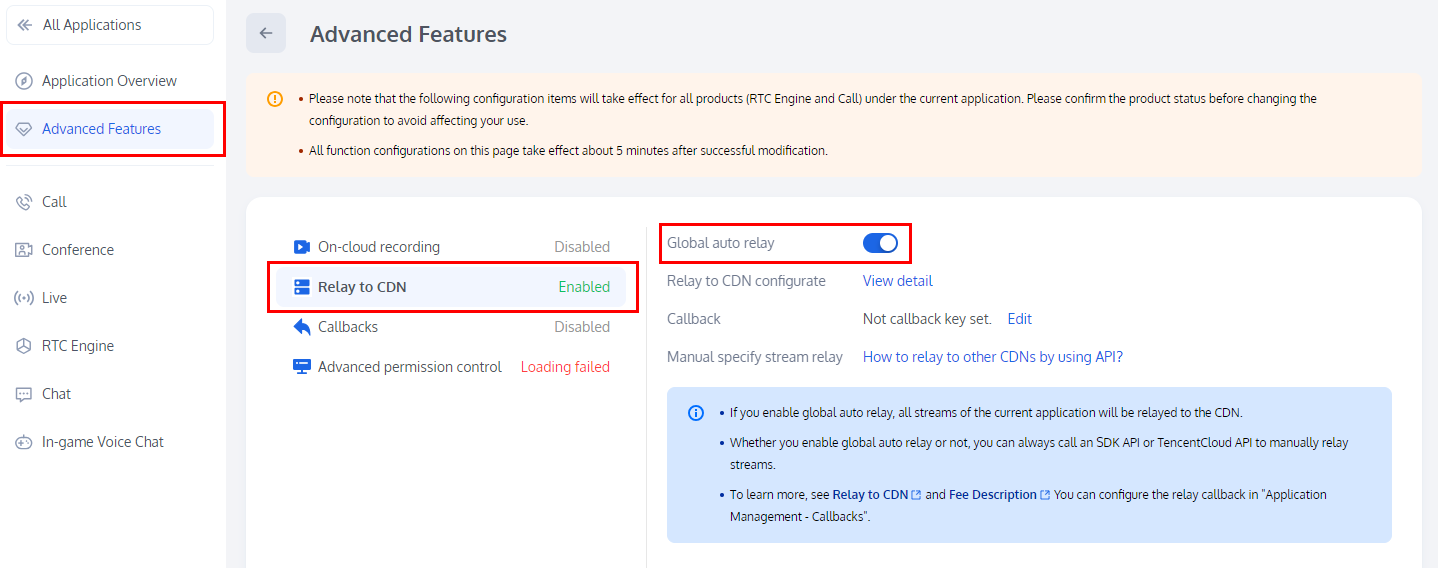
Task: Select Advanced permission control tab
Action: 409,367
